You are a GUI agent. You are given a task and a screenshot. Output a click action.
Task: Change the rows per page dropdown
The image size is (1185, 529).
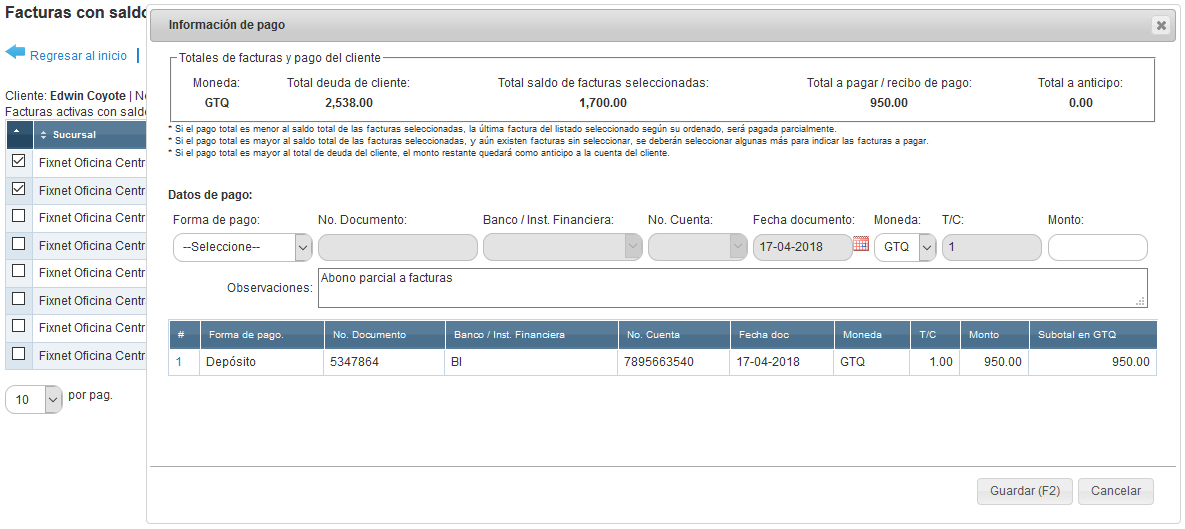coord(34,400)
